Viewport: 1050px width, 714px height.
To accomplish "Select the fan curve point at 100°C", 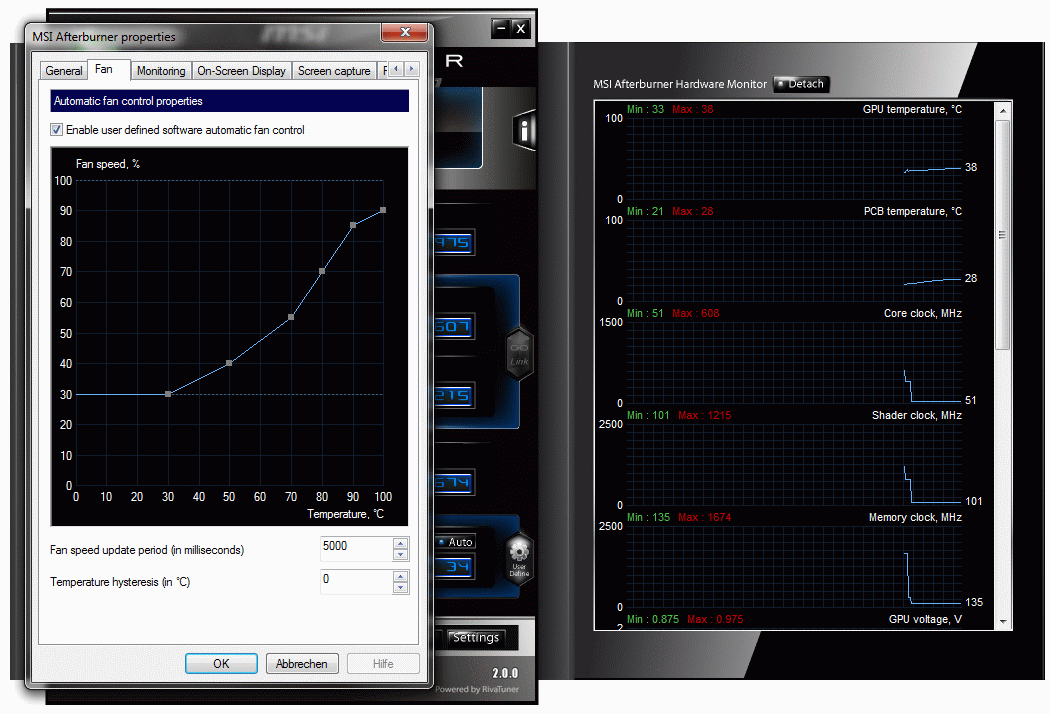I will click(x=383, y=210).
